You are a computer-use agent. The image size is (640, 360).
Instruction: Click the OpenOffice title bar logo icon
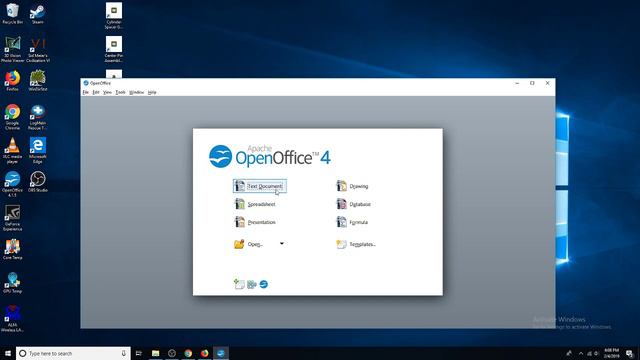pyautogui.click(x=86, y=83)
